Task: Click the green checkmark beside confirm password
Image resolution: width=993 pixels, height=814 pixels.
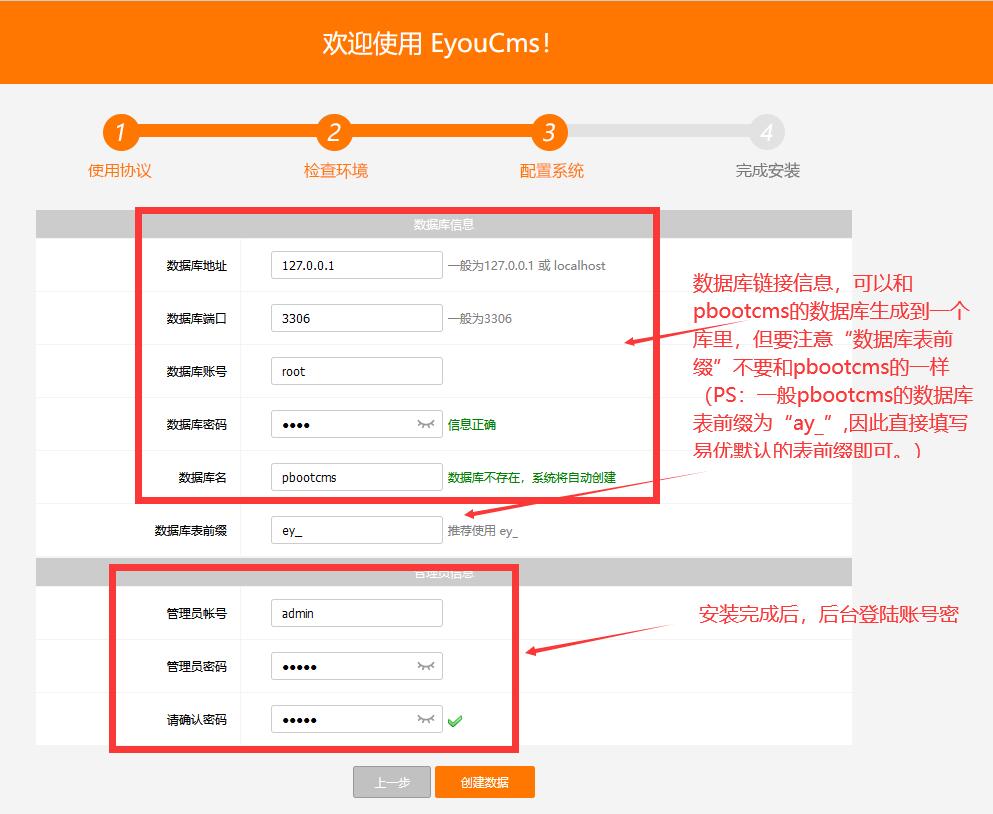Action: coord(455,720)
